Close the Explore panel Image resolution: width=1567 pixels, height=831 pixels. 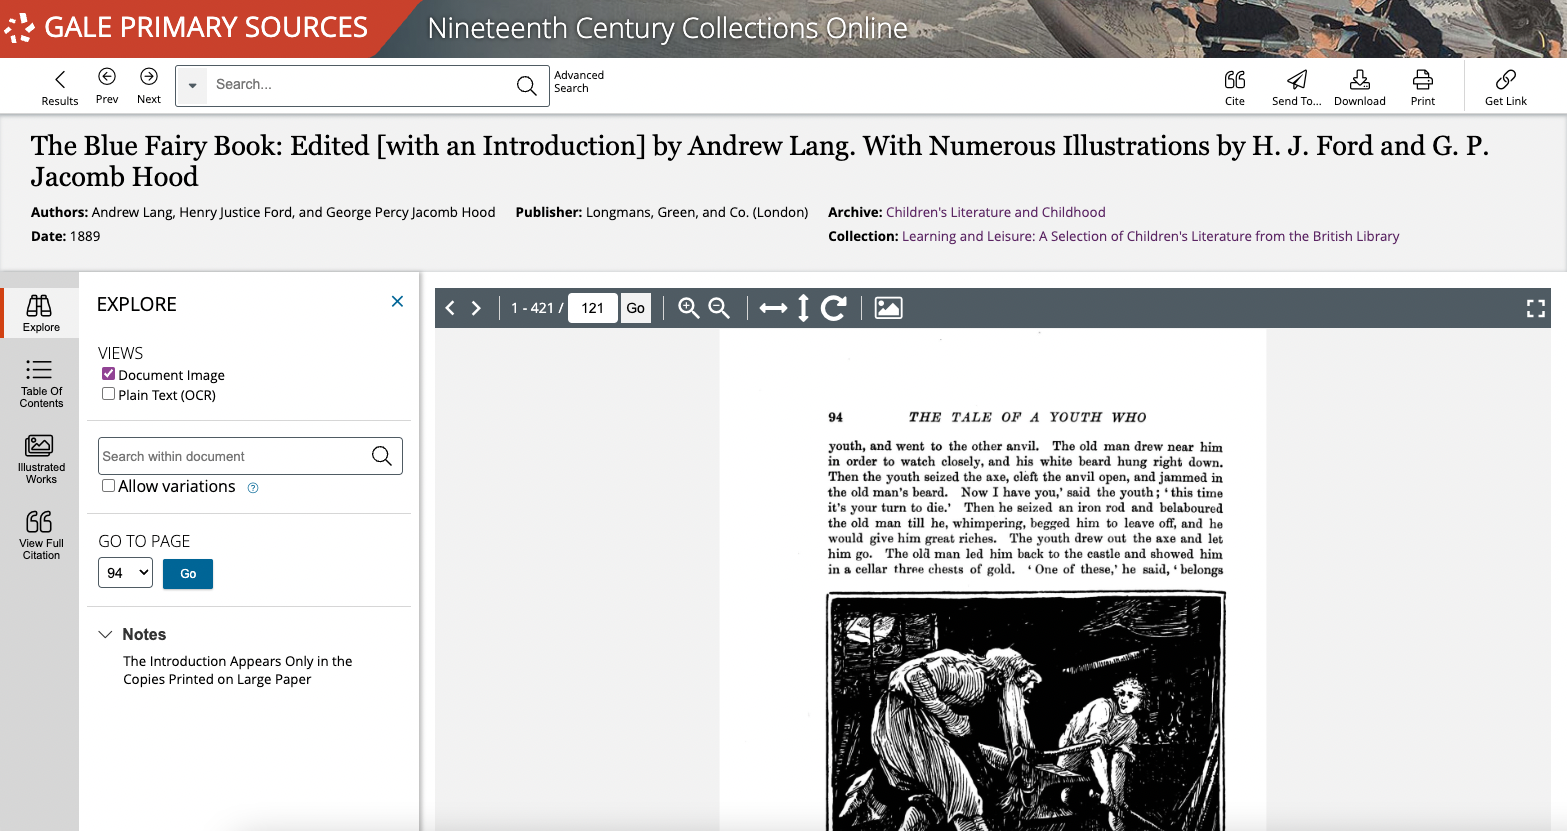pos(397,301)
